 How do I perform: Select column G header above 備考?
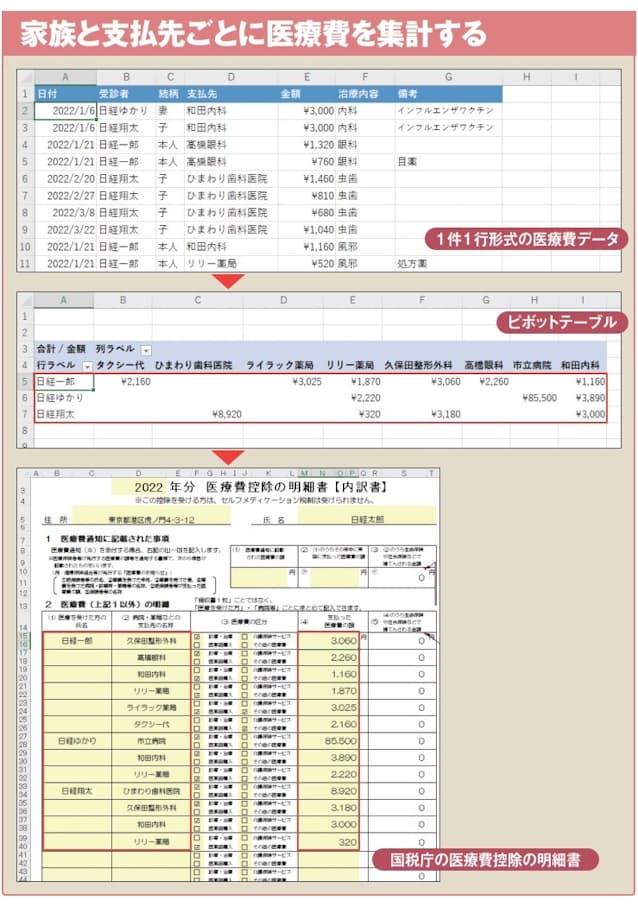447,77
